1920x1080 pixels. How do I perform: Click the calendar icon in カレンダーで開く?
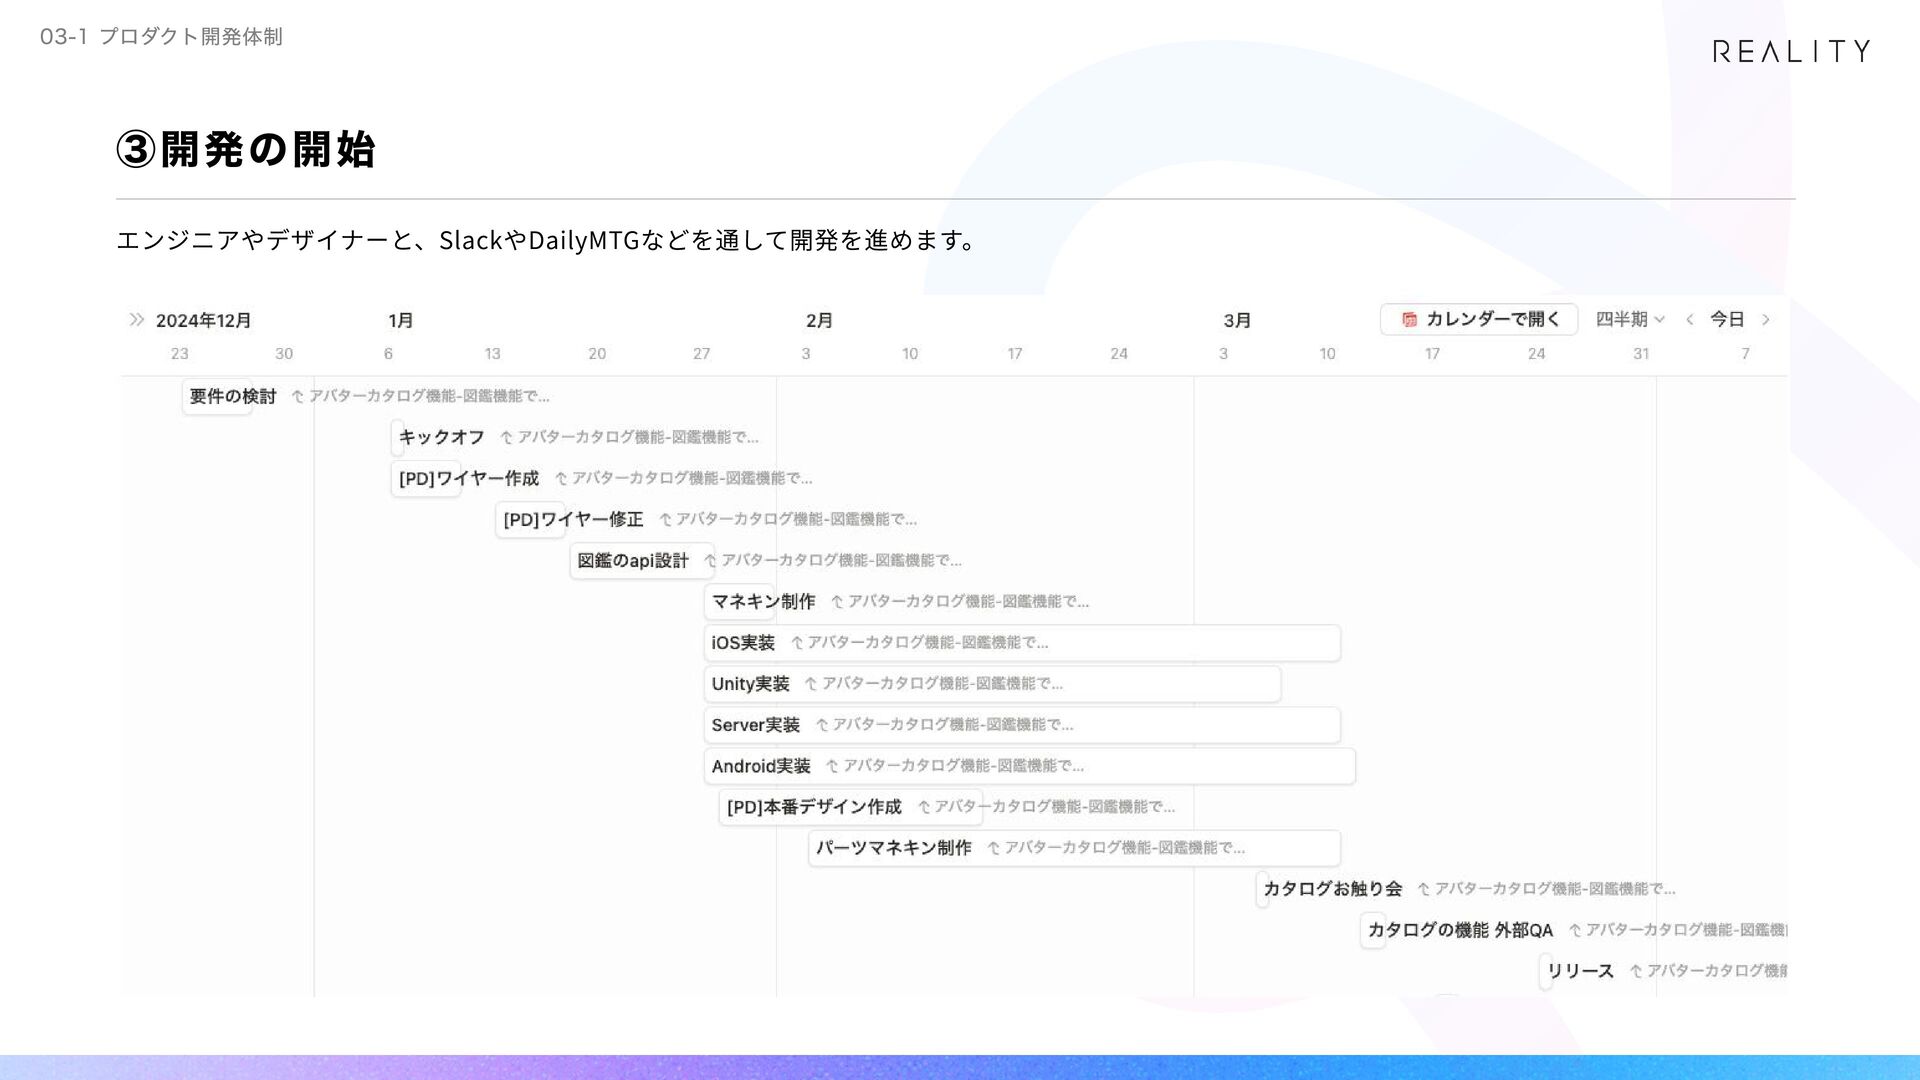pyautogui.click(x=1409, y=320)
